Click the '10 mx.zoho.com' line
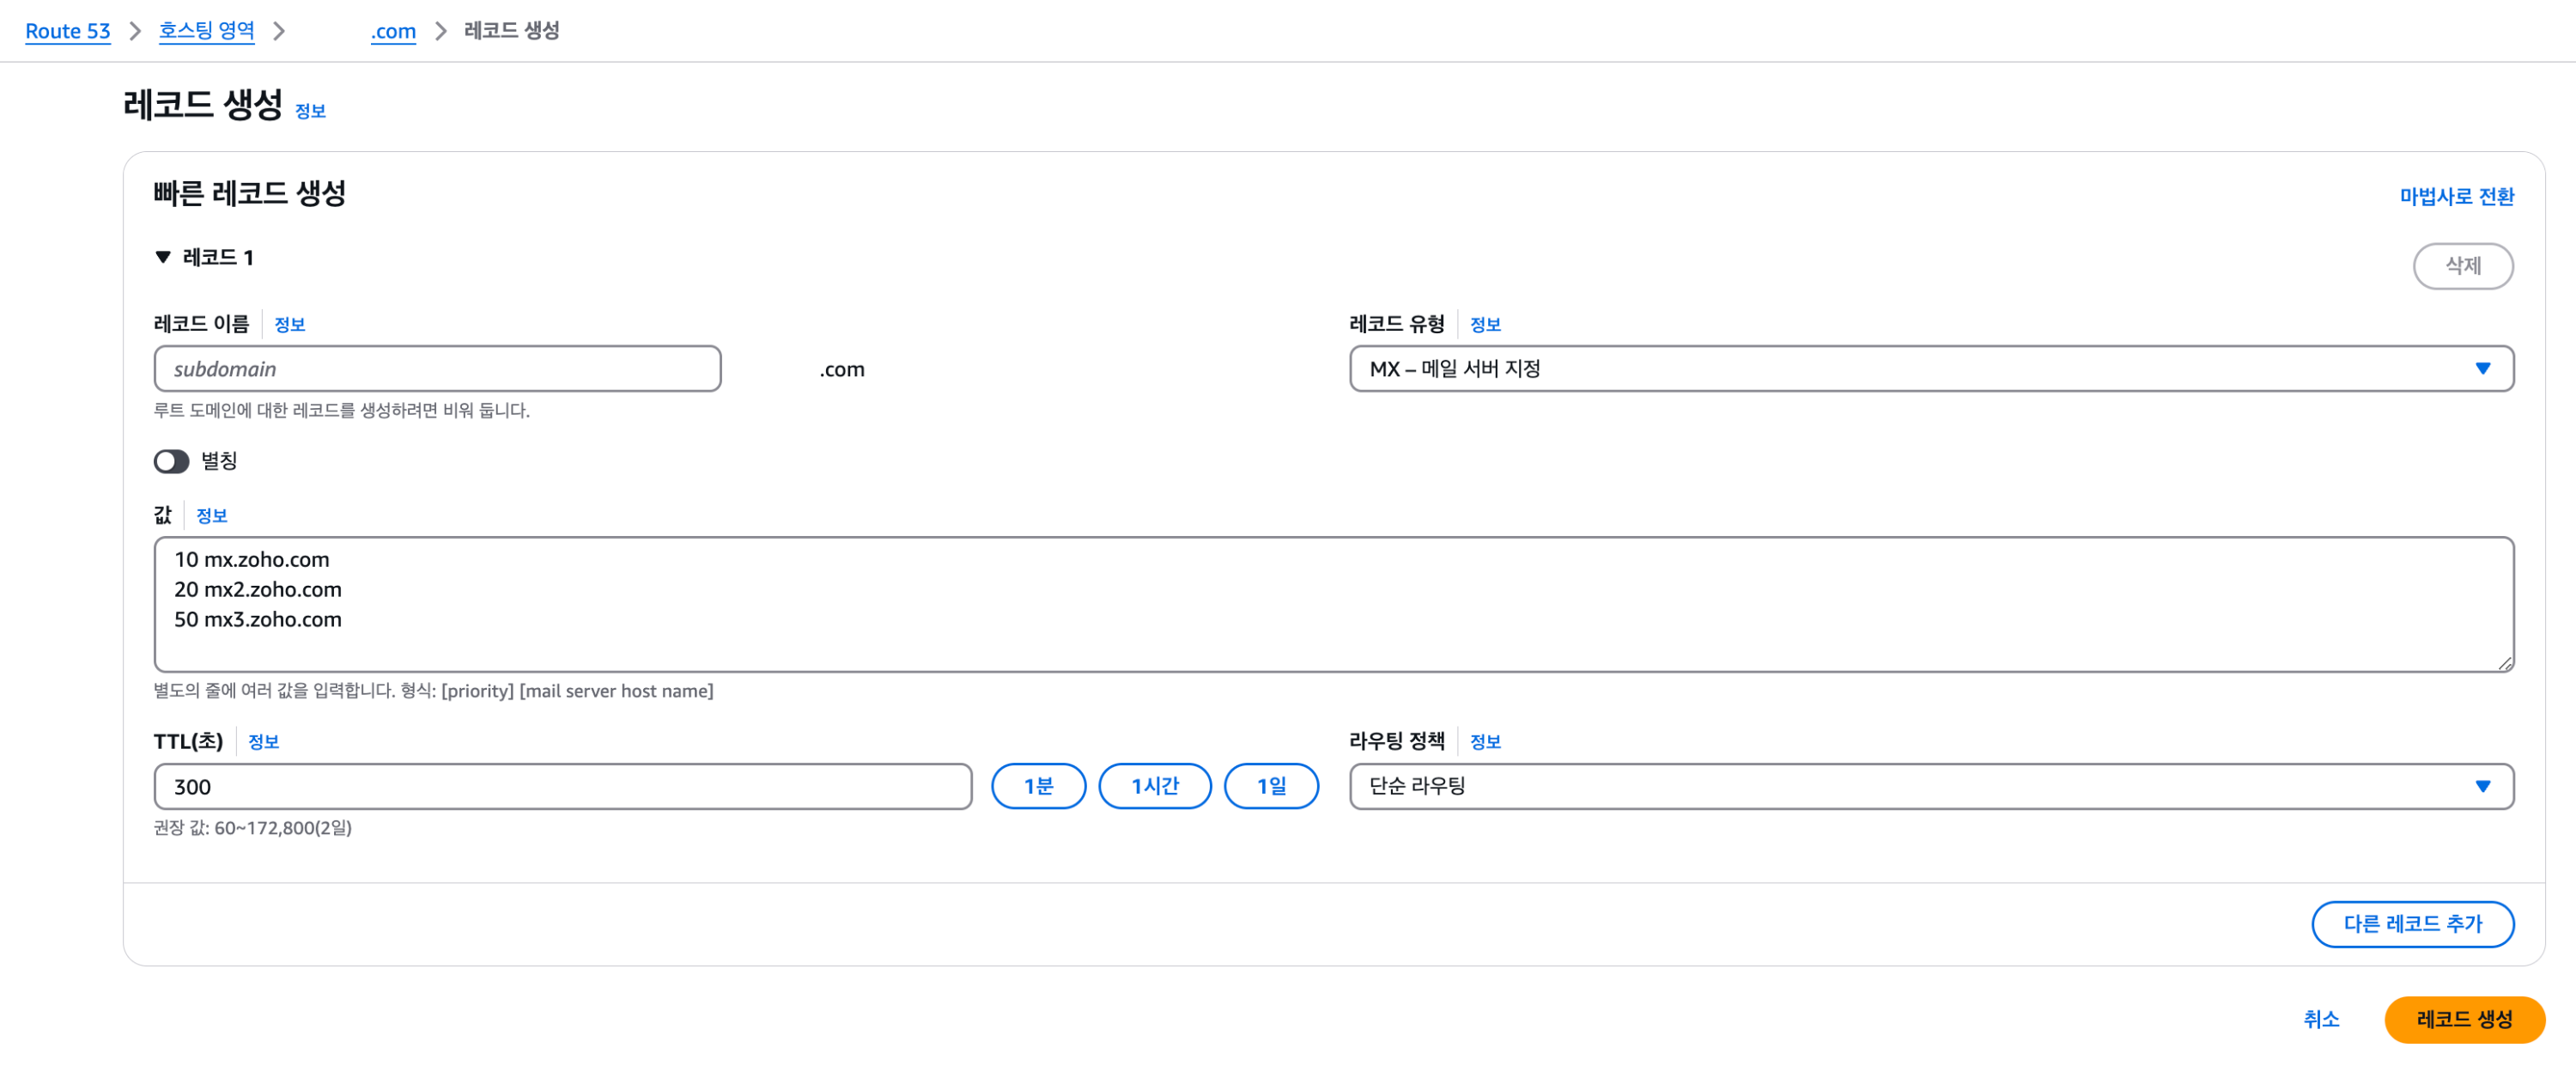2576x1072 pixels. pos(251,560)
